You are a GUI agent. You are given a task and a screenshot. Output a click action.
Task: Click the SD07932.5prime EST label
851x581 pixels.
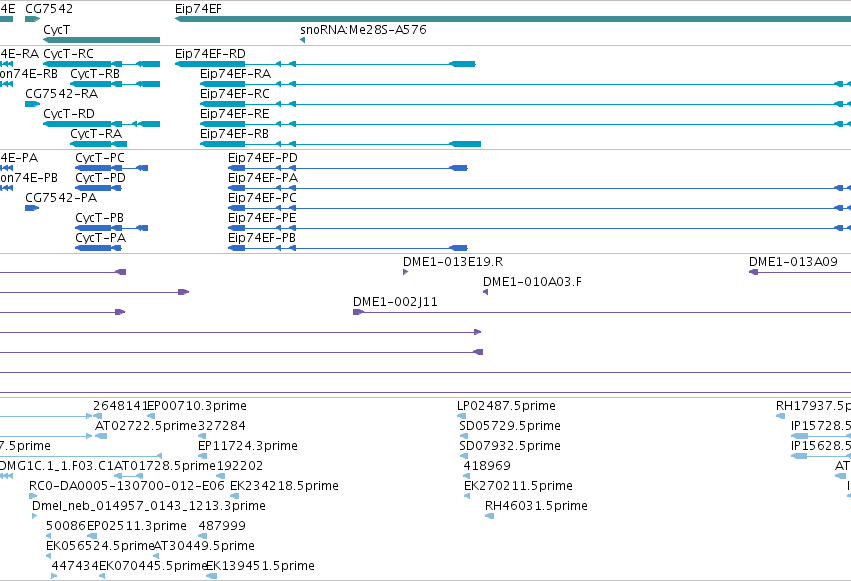point(510,446)
